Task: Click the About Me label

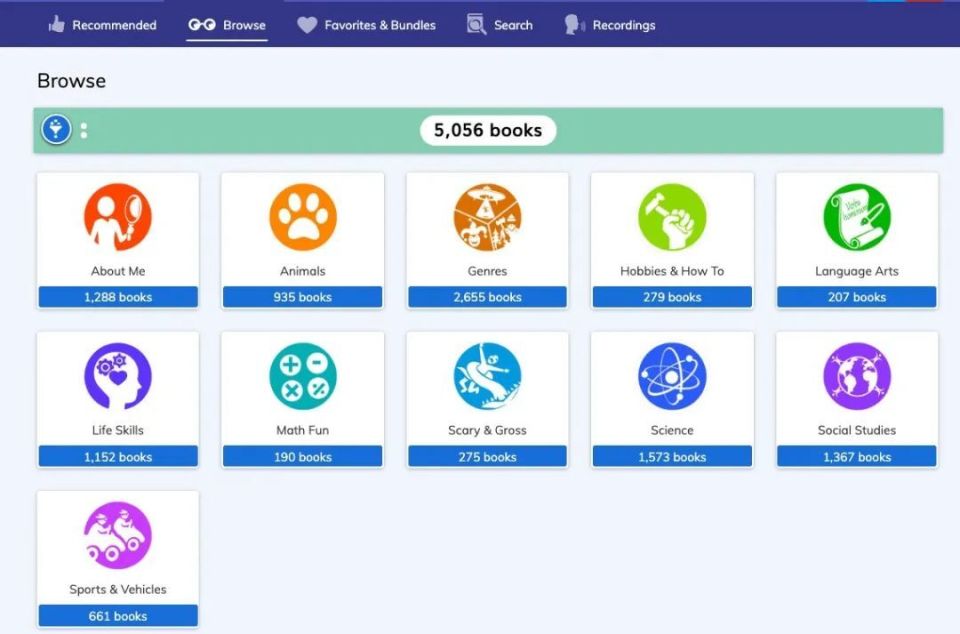Action: pos(118,271)
